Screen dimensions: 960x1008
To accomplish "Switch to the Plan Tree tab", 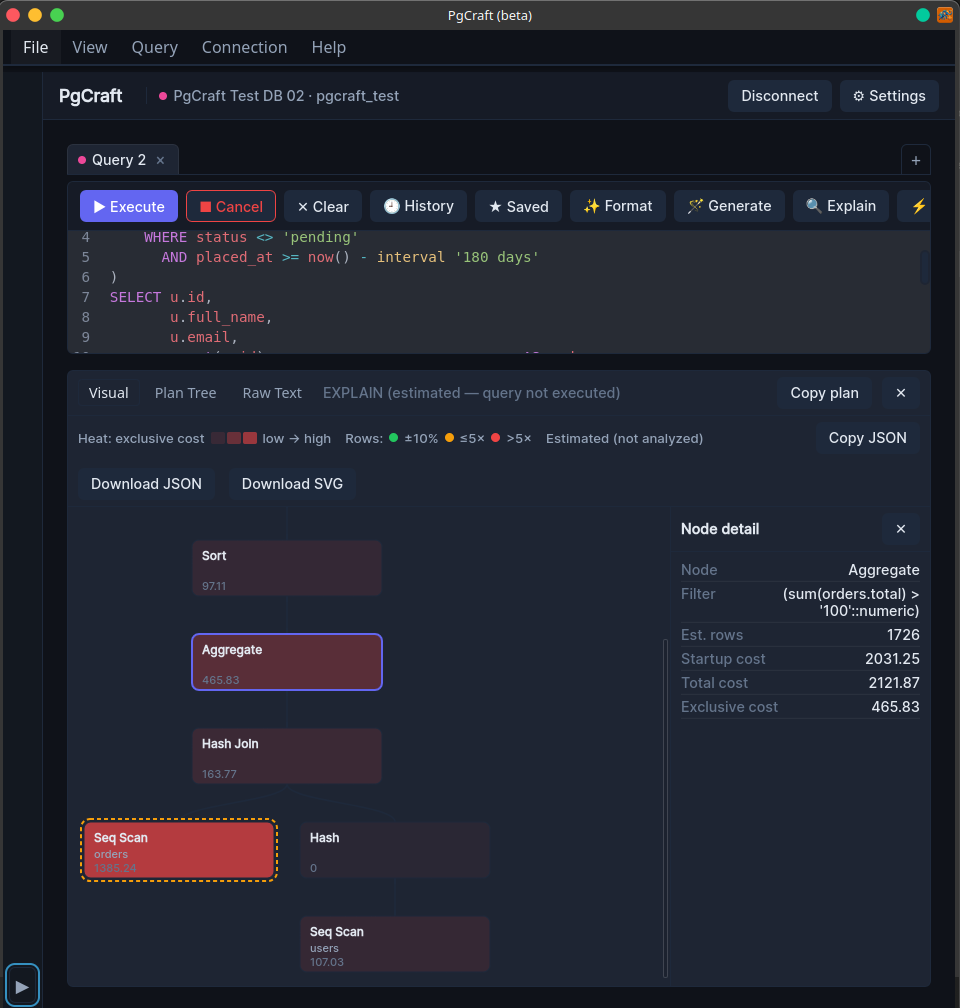I will (185, 393).
